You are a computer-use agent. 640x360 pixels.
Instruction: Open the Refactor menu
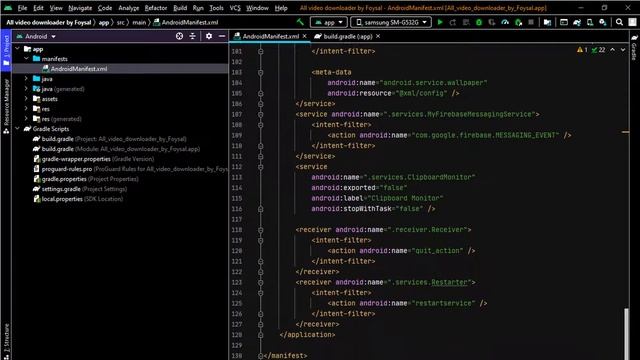[156, 8]
